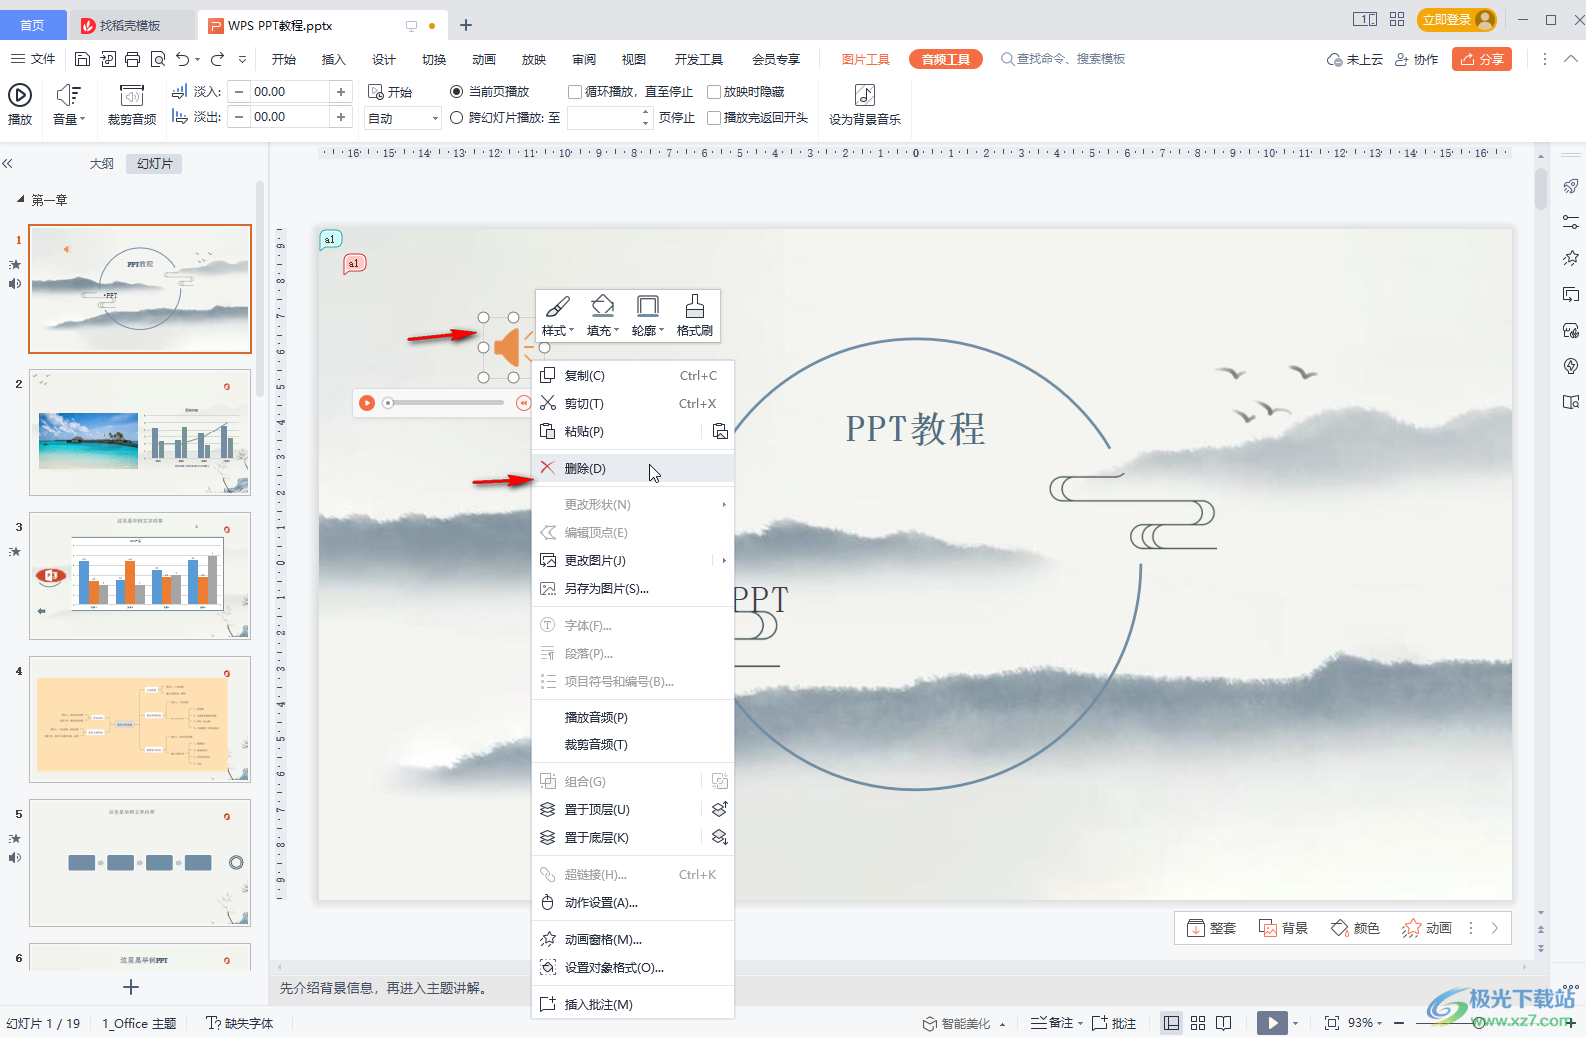
Task: Click Set as background music icon
Action: (x=865, y=95)
